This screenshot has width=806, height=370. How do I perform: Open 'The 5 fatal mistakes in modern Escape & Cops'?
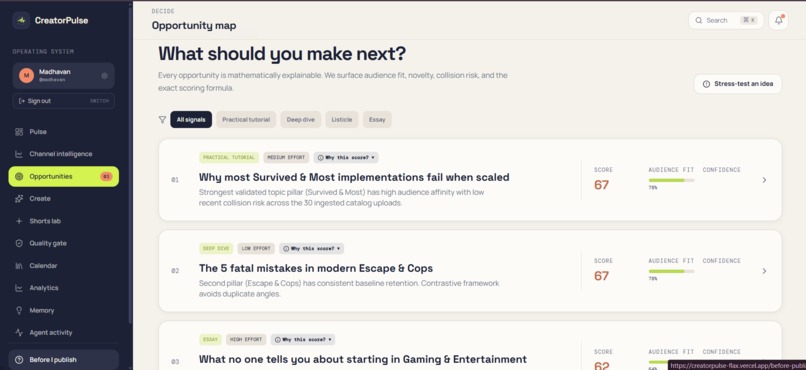click(316, 268)
